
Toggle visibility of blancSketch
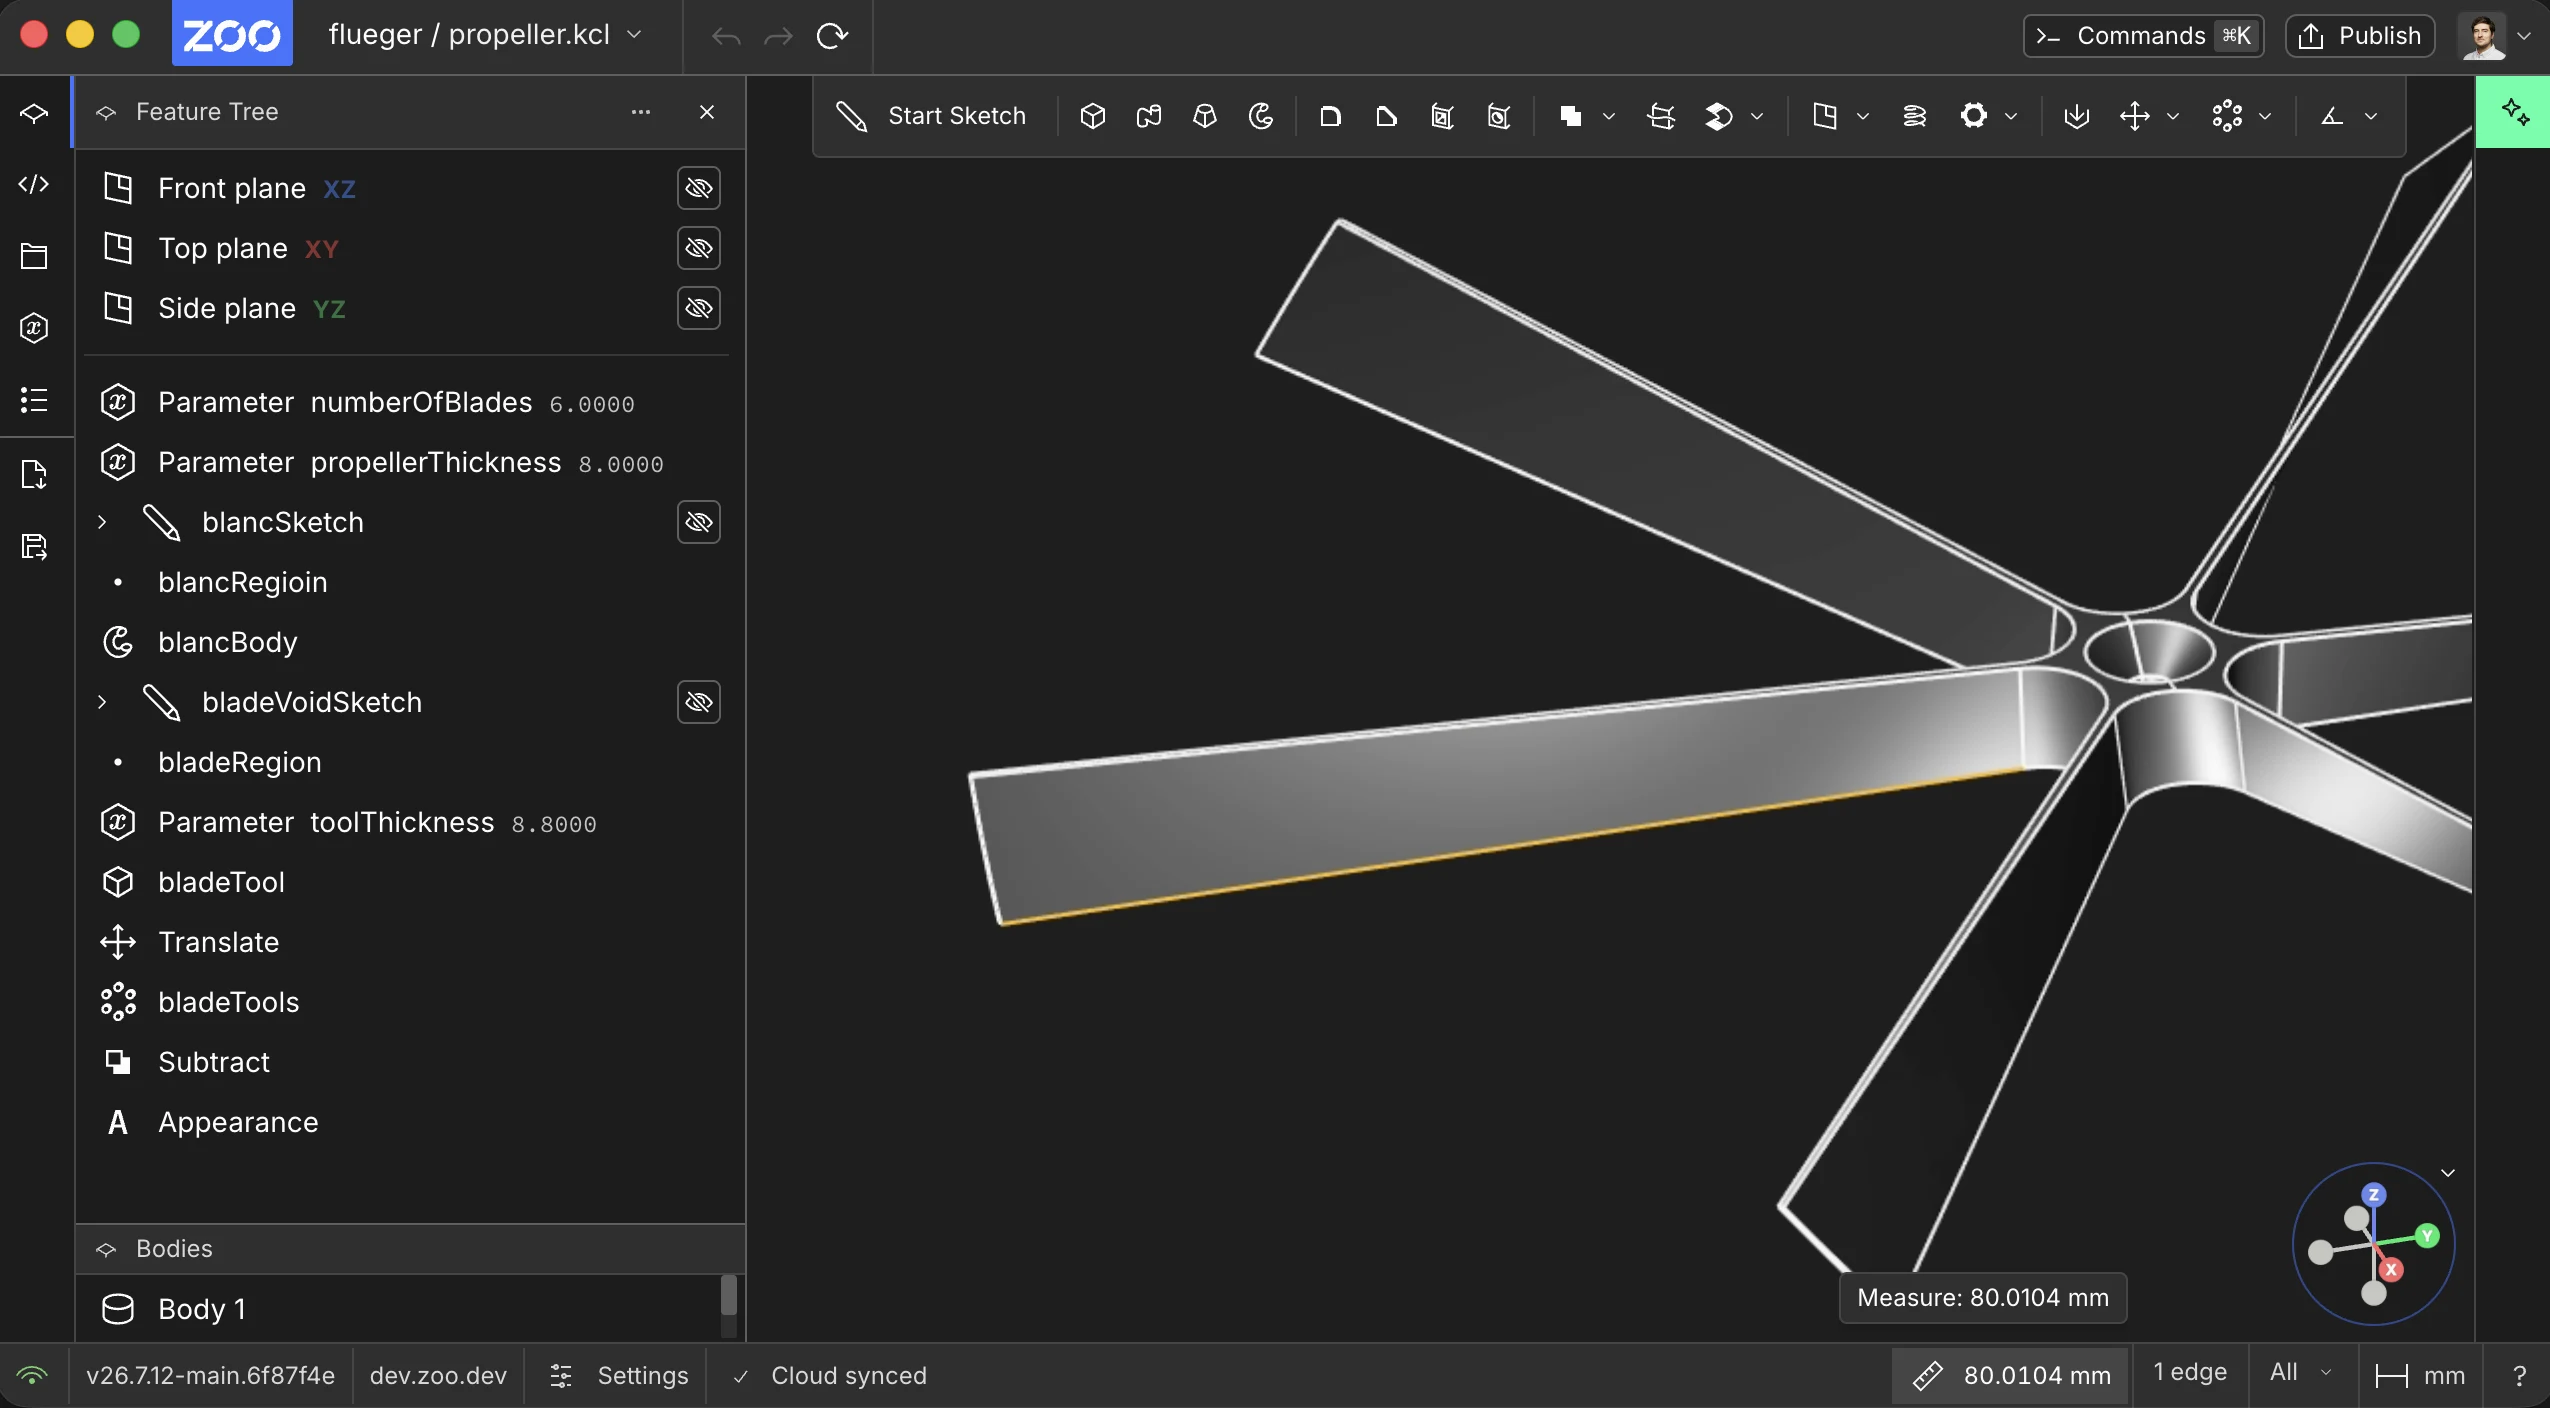point(699,522)
